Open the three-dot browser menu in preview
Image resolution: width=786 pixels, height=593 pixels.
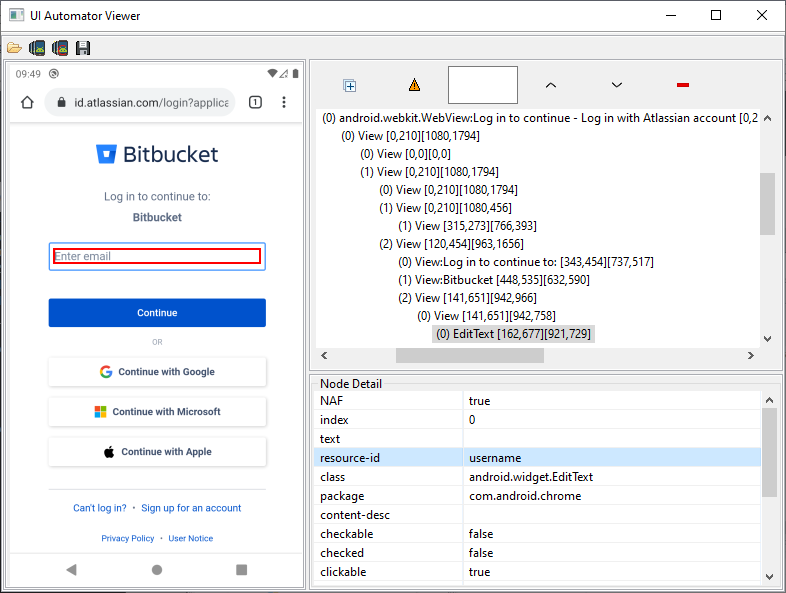click(x=284, y=102)
